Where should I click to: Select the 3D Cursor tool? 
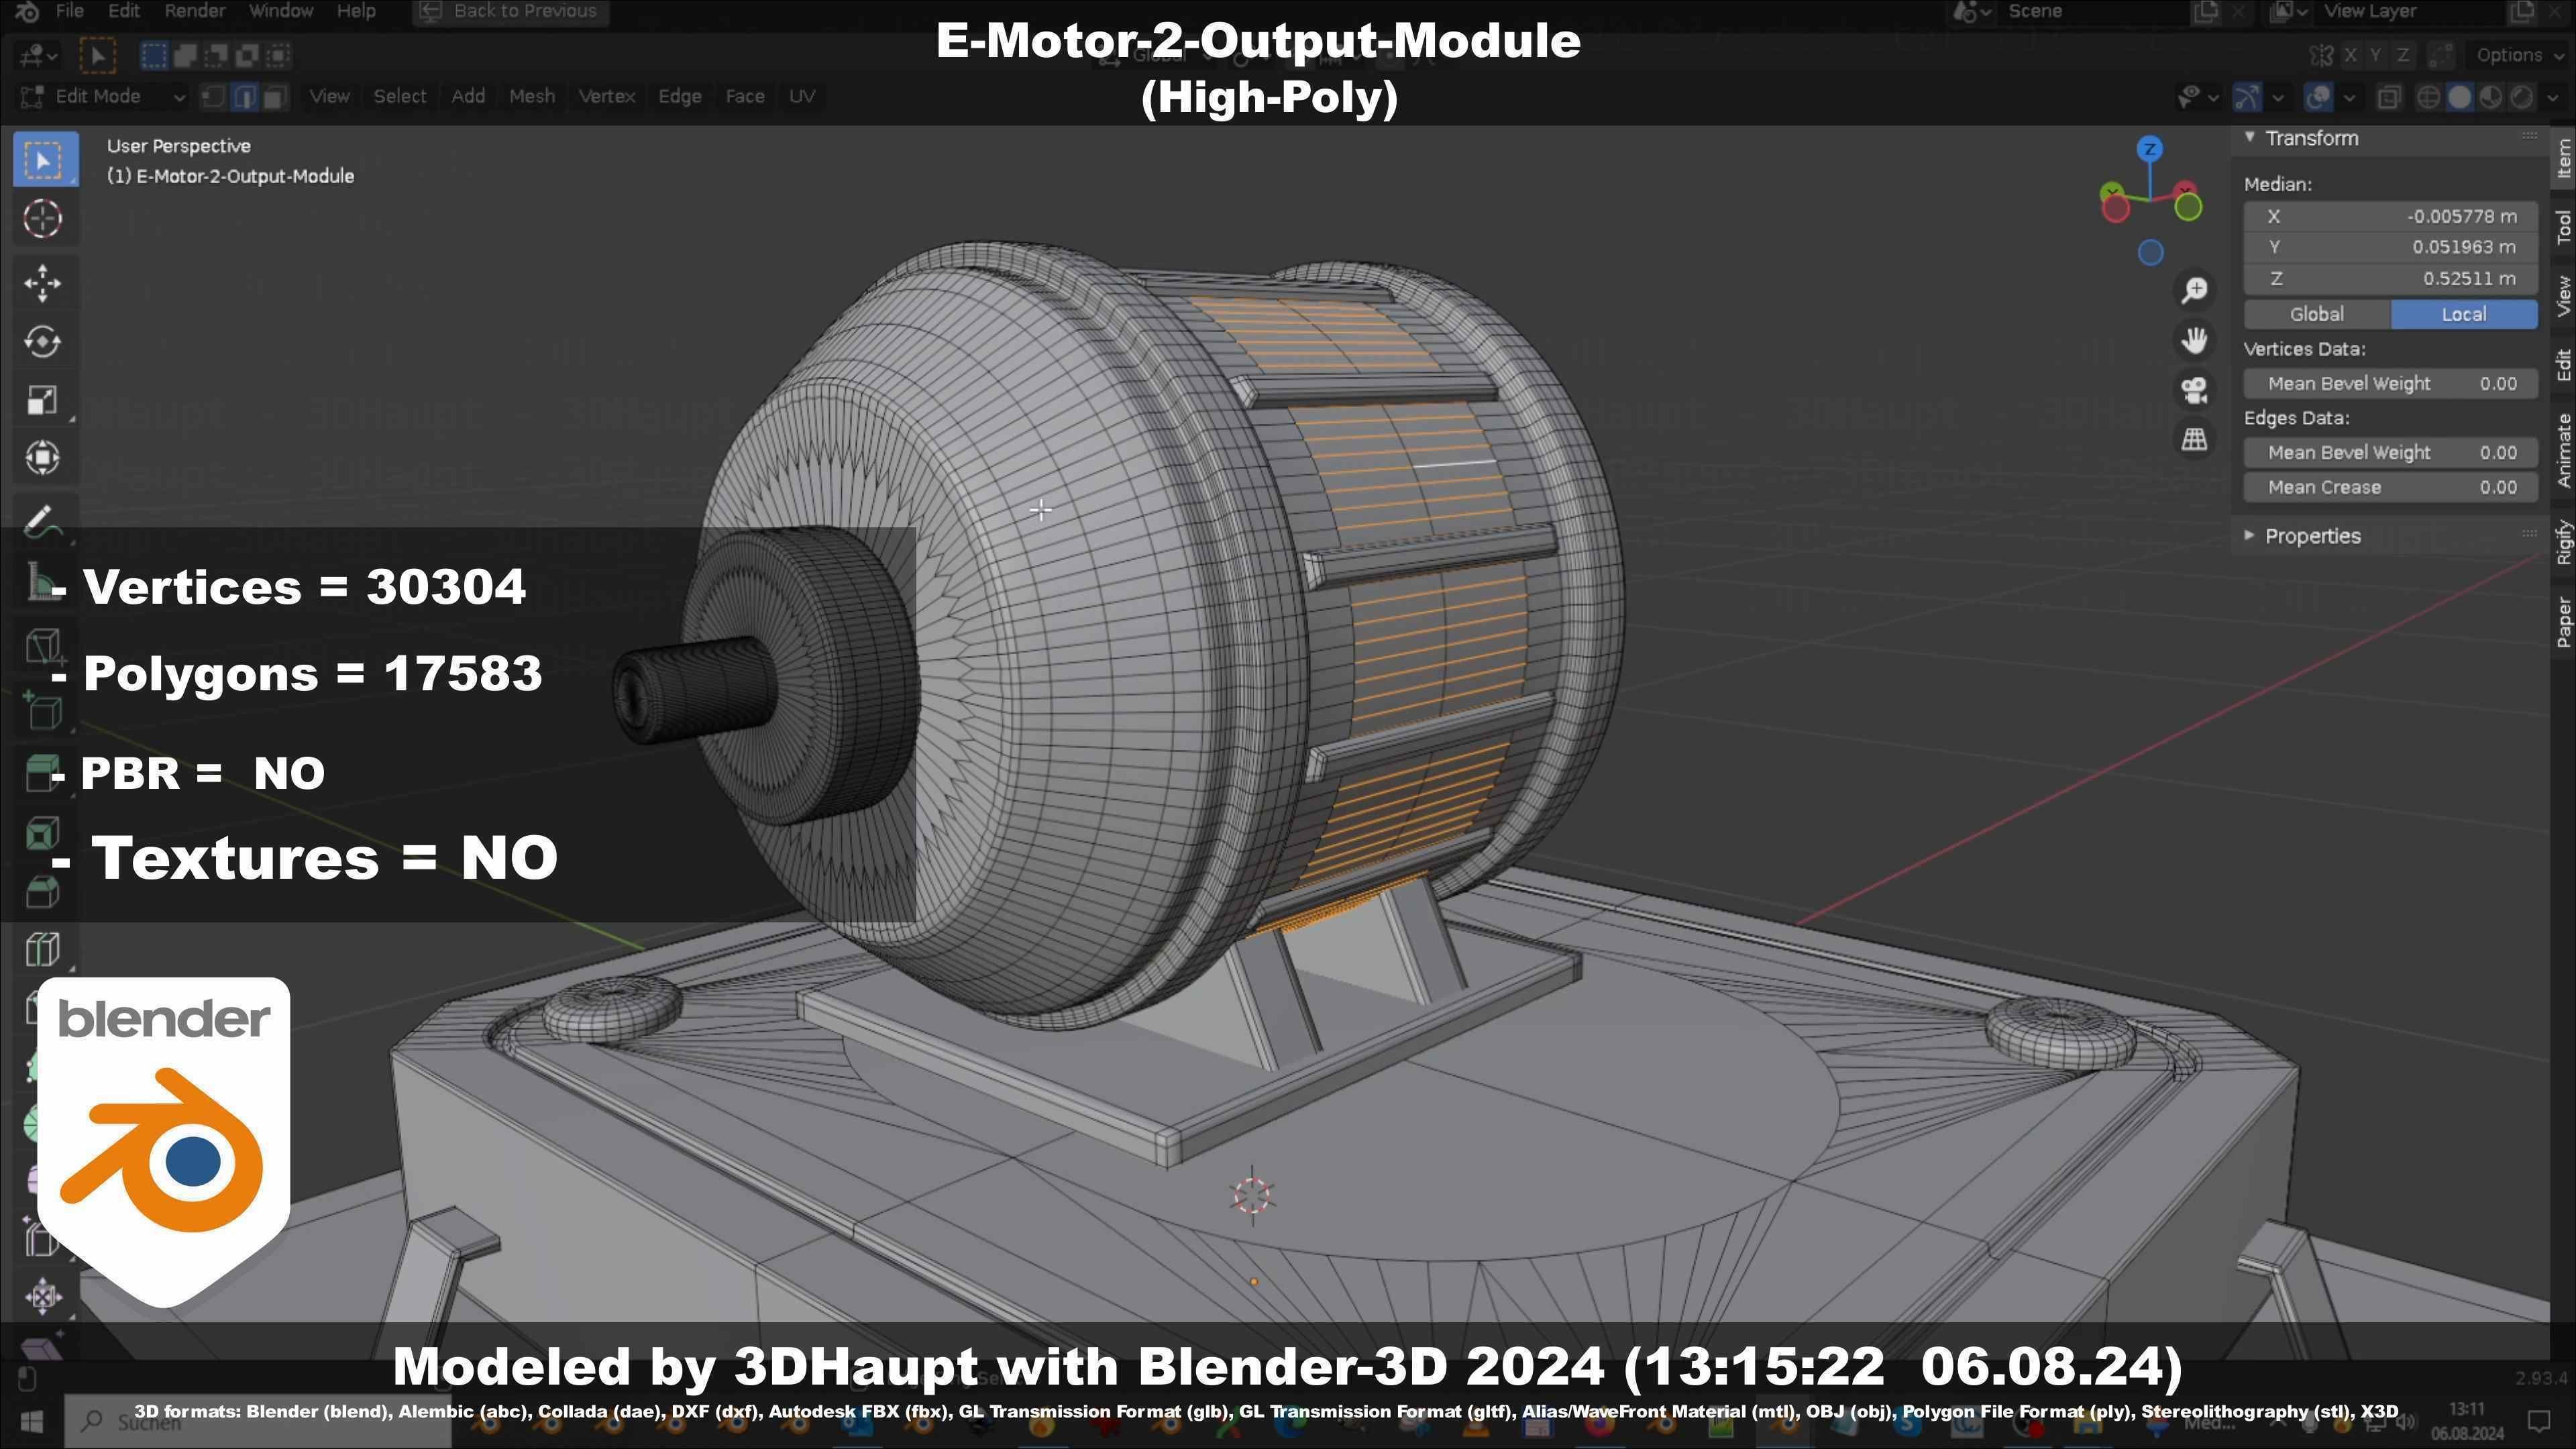click(42, 219)
